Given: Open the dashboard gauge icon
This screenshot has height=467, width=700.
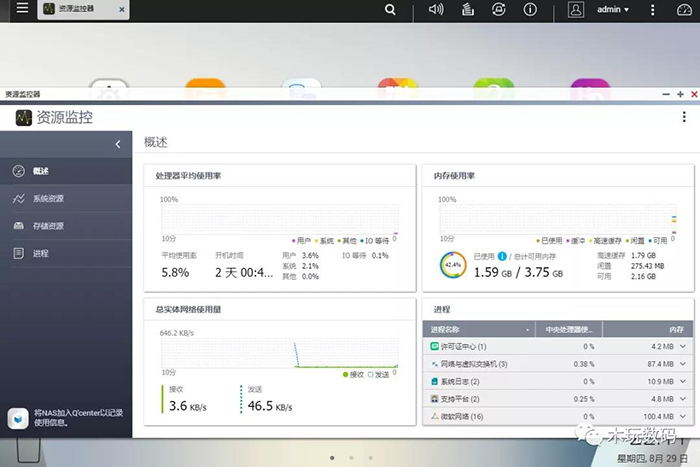Looking at the screenshot, I should [684, 10].
